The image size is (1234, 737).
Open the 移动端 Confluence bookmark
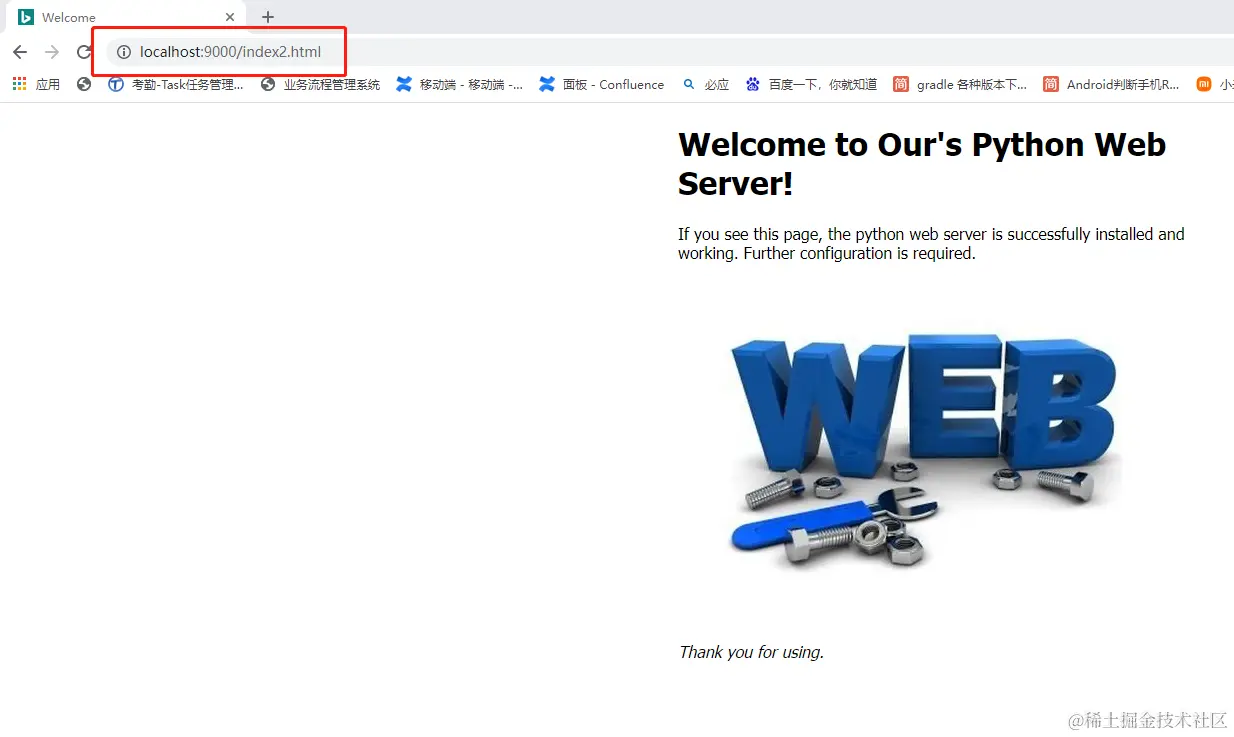tap(460, 85)
